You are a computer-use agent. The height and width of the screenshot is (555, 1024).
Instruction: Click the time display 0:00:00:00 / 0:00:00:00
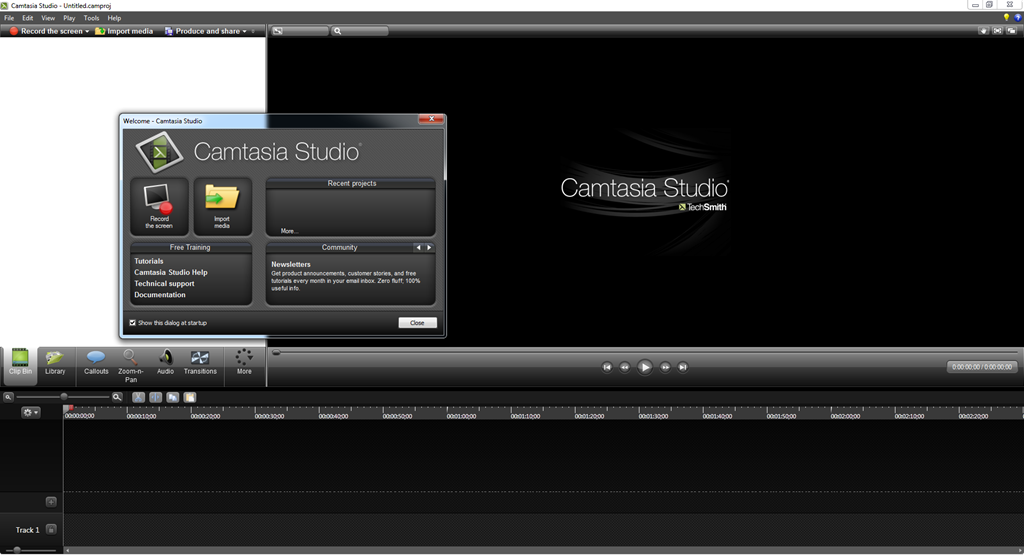click(x=982, y=367)
